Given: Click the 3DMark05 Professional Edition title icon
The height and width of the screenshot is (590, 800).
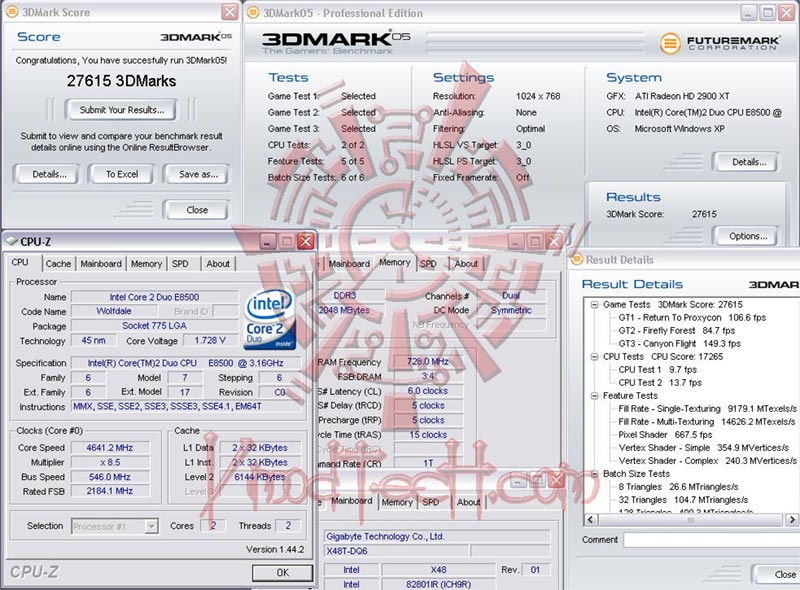Looking at the screenshot, I should click(x=253, y=13).
